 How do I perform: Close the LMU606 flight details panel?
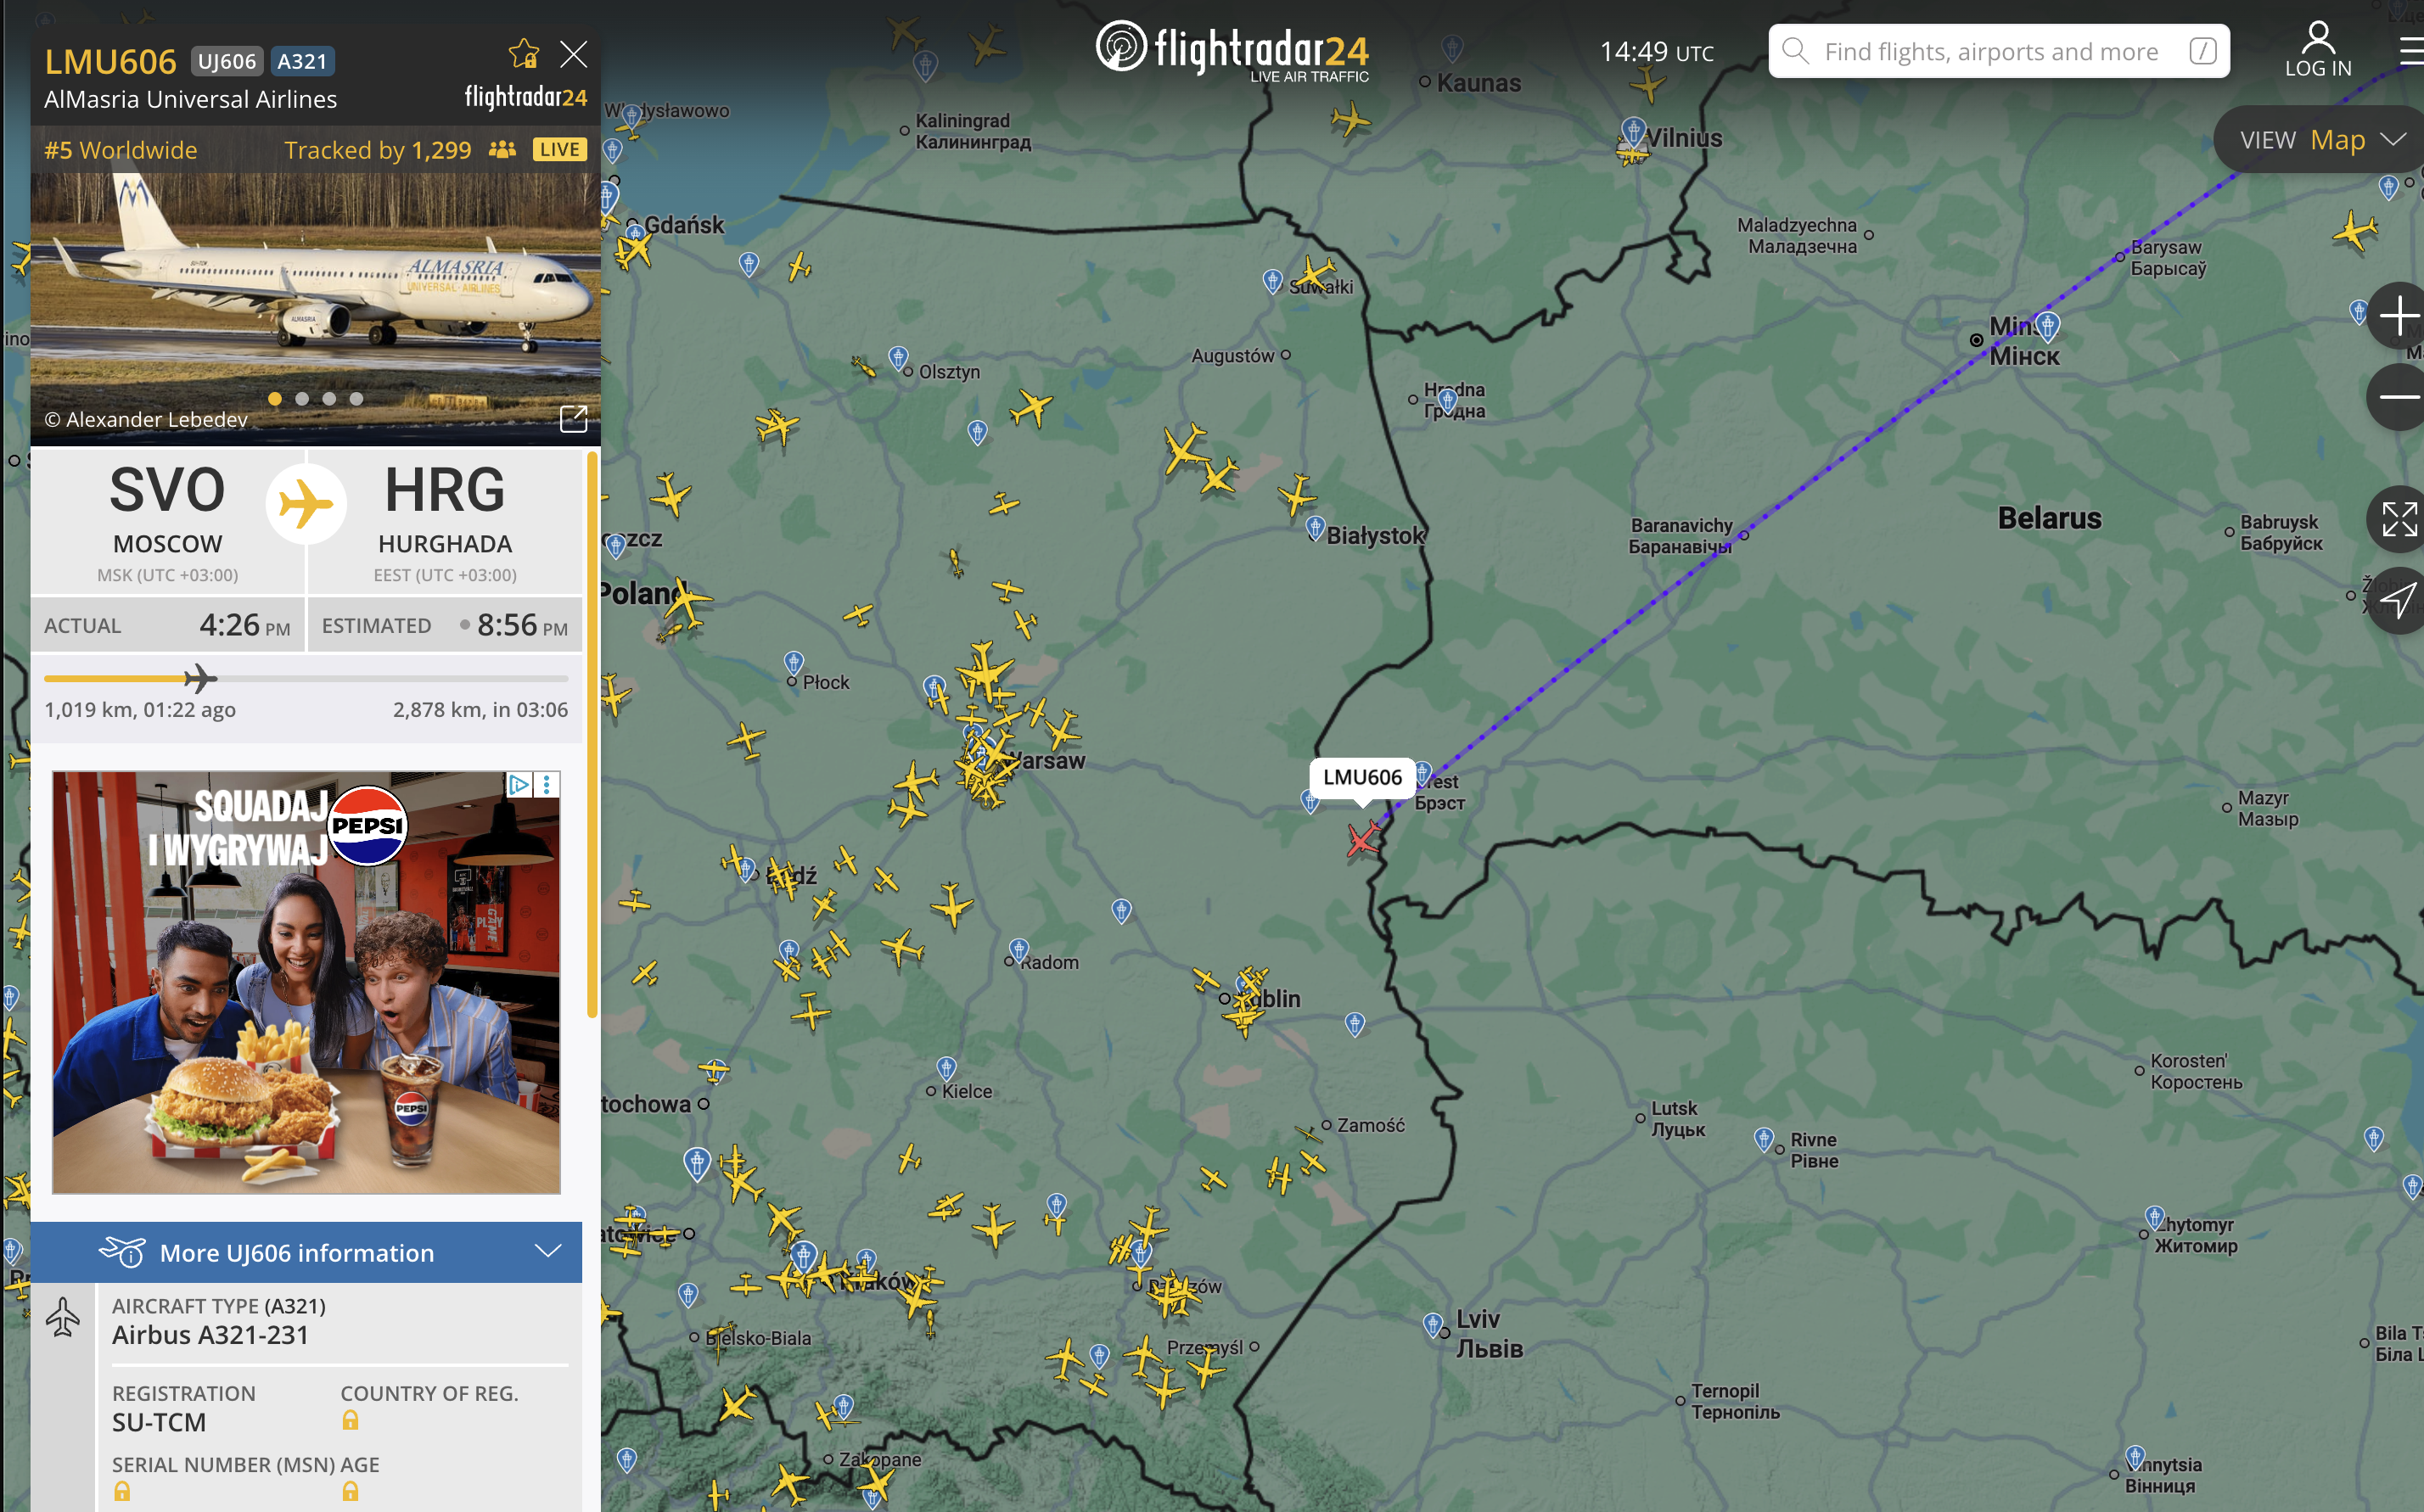click(x=573, y=54)
